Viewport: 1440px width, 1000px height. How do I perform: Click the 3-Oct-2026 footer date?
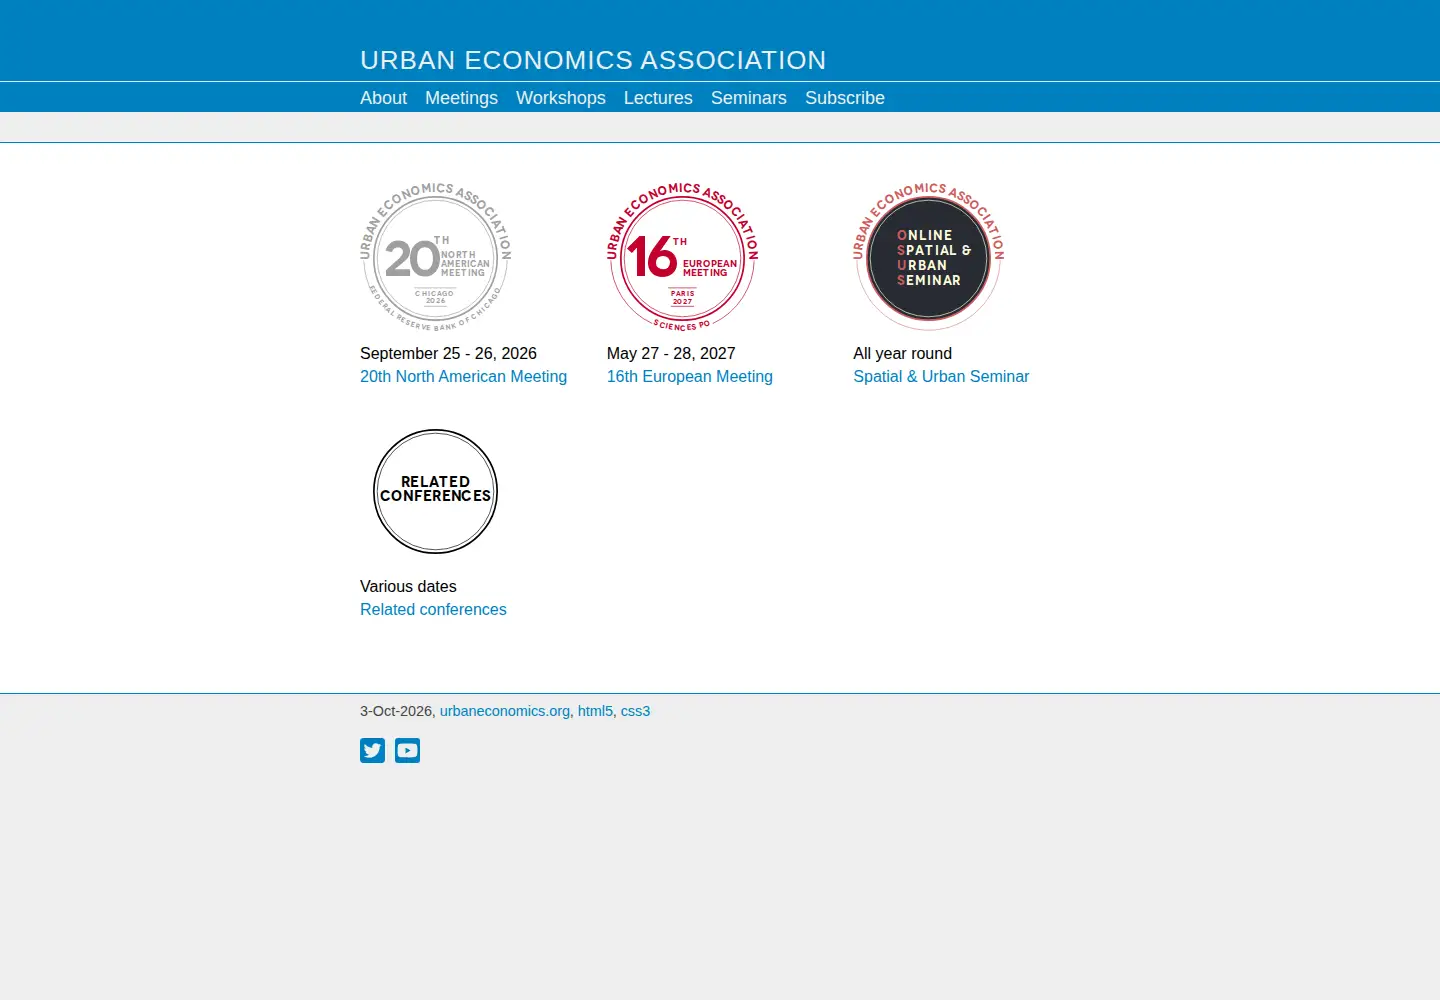[396, 711]
